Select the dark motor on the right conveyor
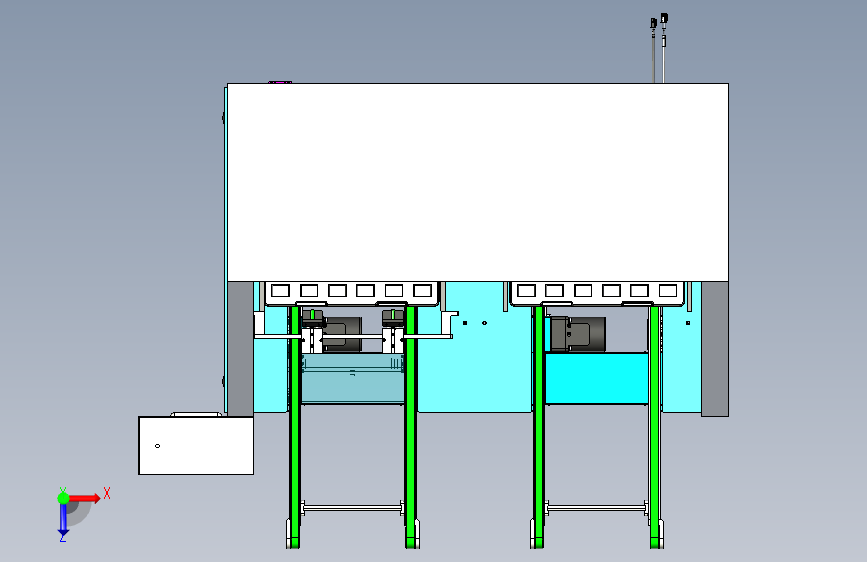867x562 pixels. 578,334
